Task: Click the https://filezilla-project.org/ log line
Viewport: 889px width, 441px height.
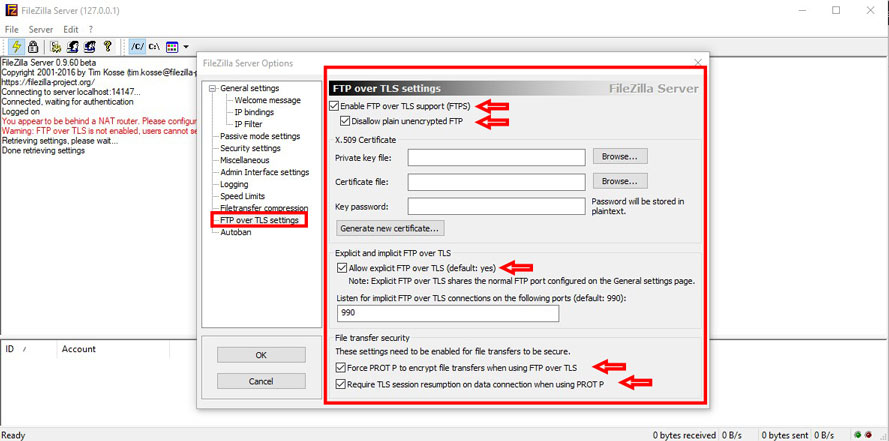Action: pyautogui.click(x=48, y=82)
